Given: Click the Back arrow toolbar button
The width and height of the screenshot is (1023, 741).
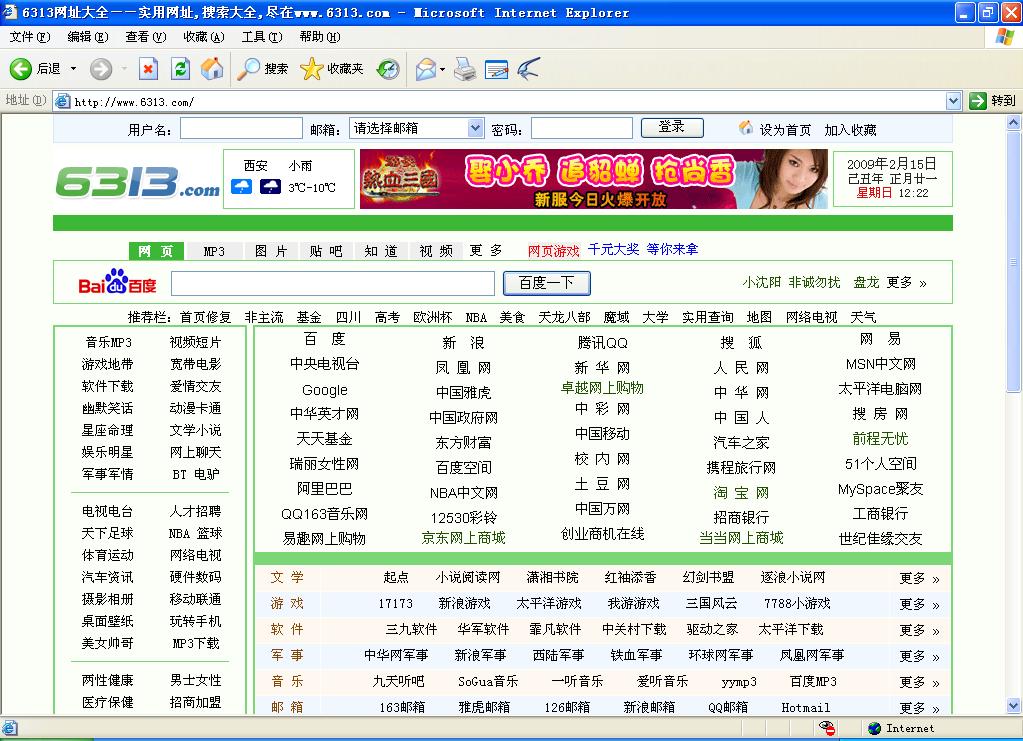Looking at the screenshot, I should (21, 69).
